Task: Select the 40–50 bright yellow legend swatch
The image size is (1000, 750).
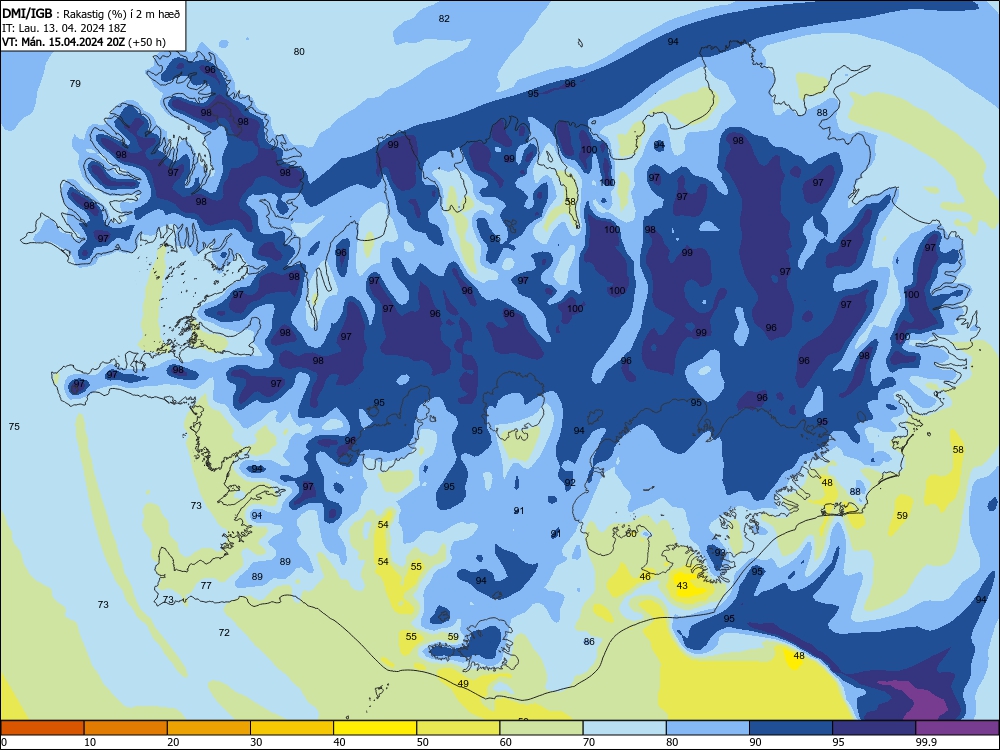Action: coord(375,728)
